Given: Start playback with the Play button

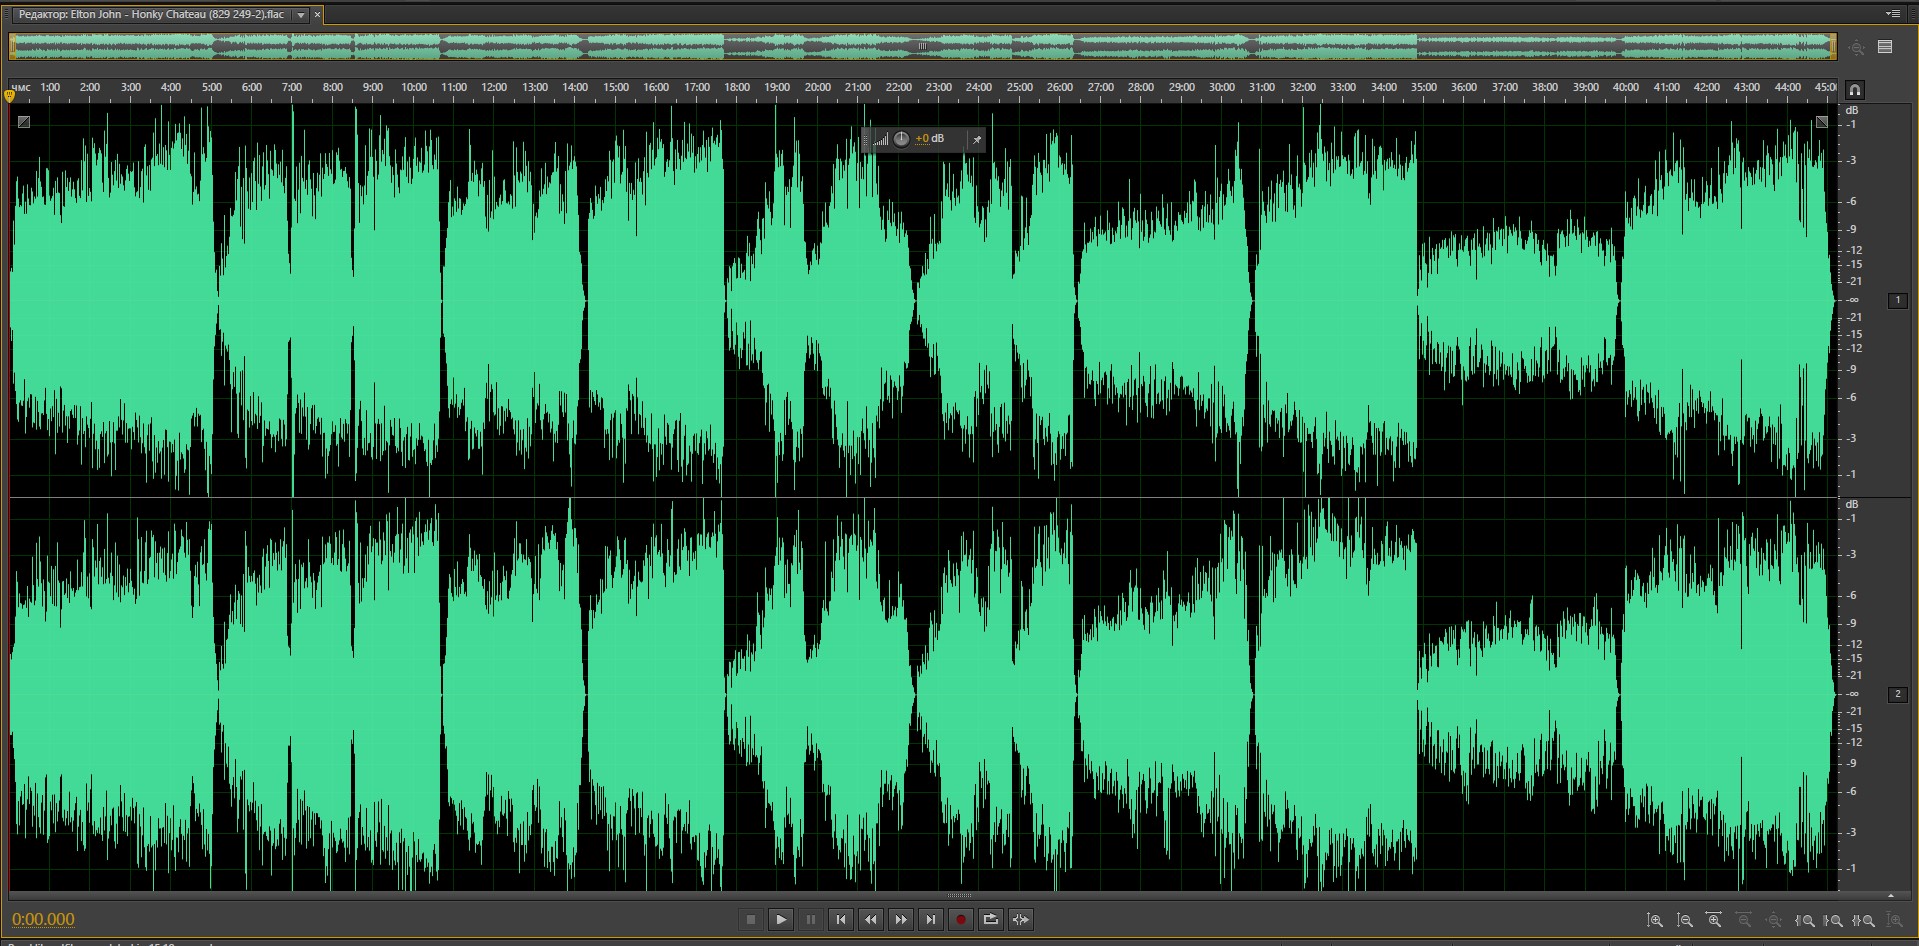Looking at the screenshot, I should (781, 920).
